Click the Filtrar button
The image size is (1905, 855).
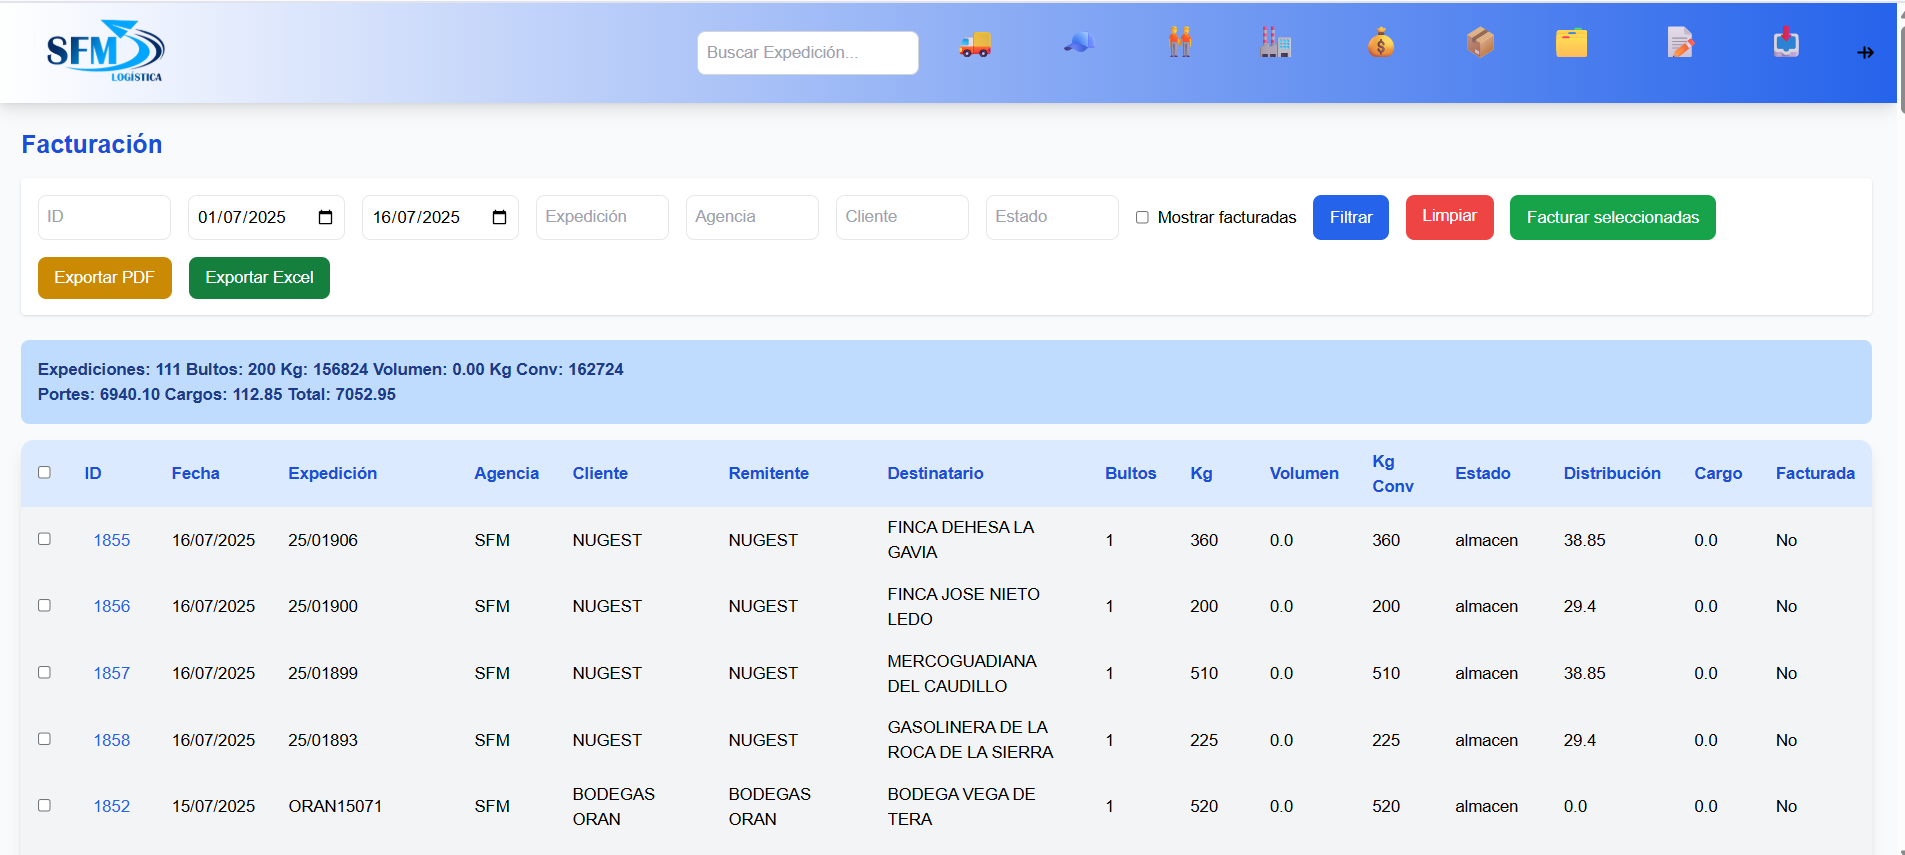tap(1351, 217)
